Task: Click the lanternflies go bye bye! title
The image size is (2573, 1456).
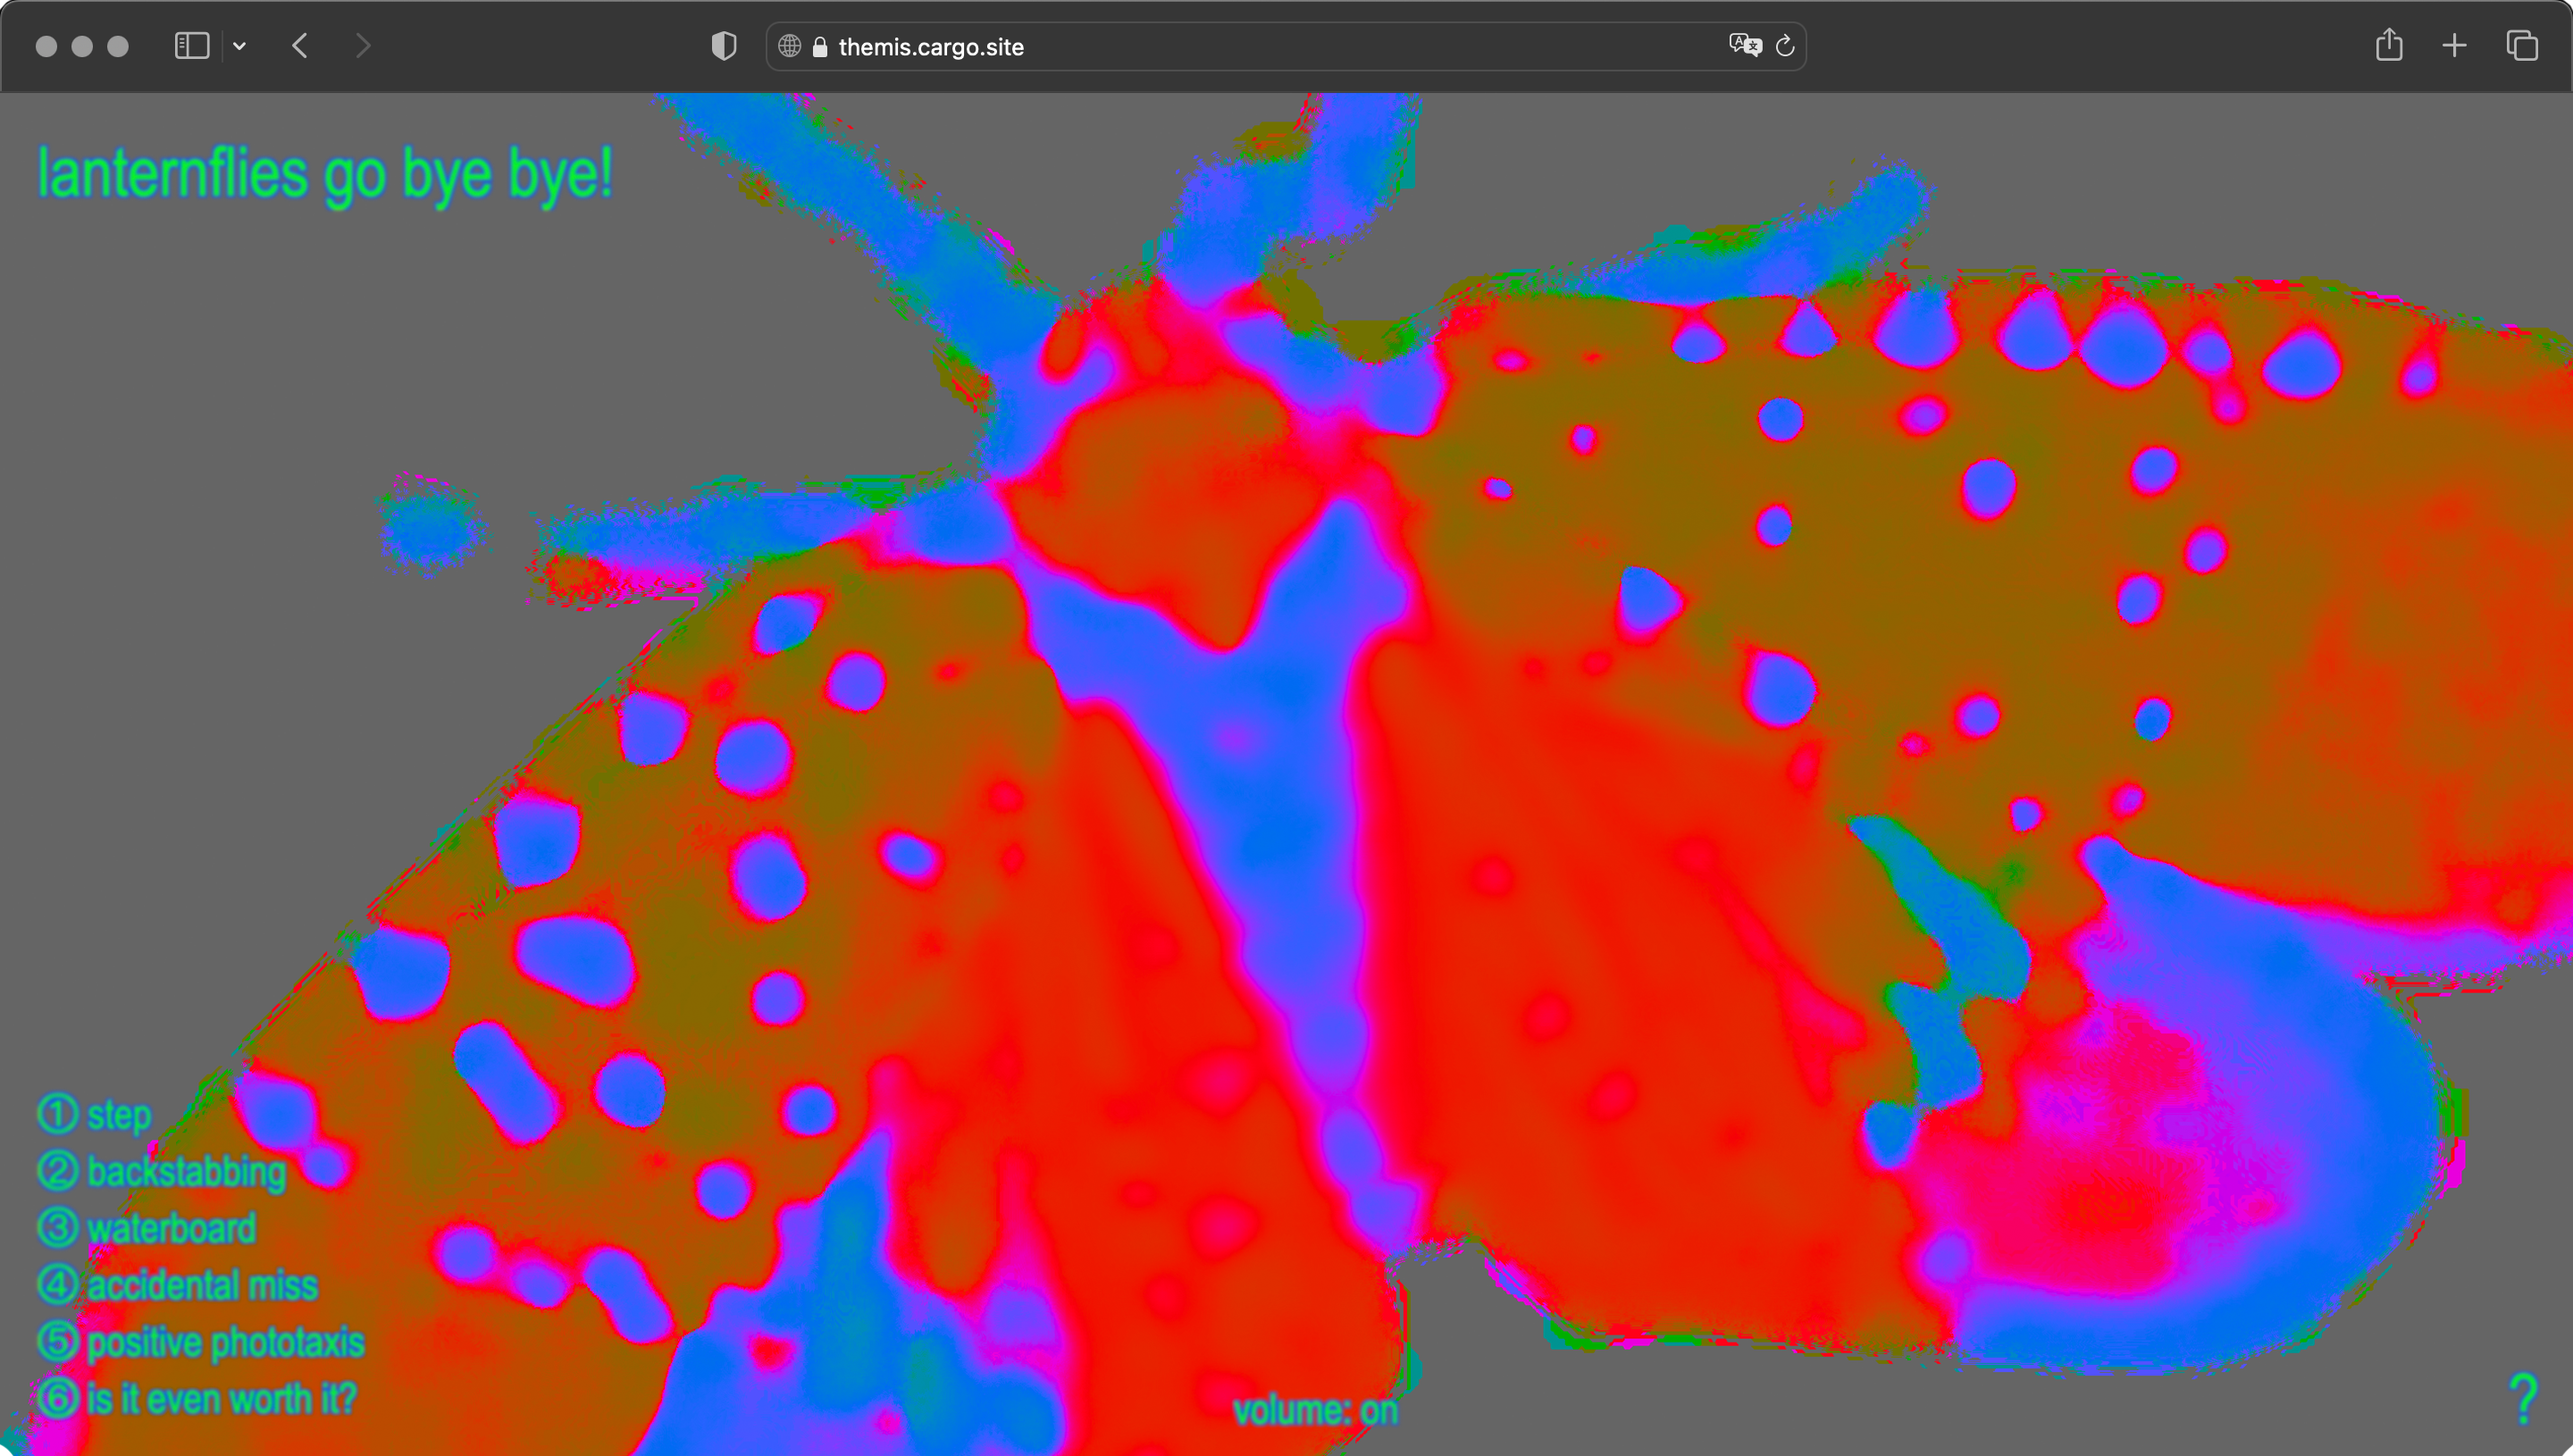Action: (x=325, y=174)
